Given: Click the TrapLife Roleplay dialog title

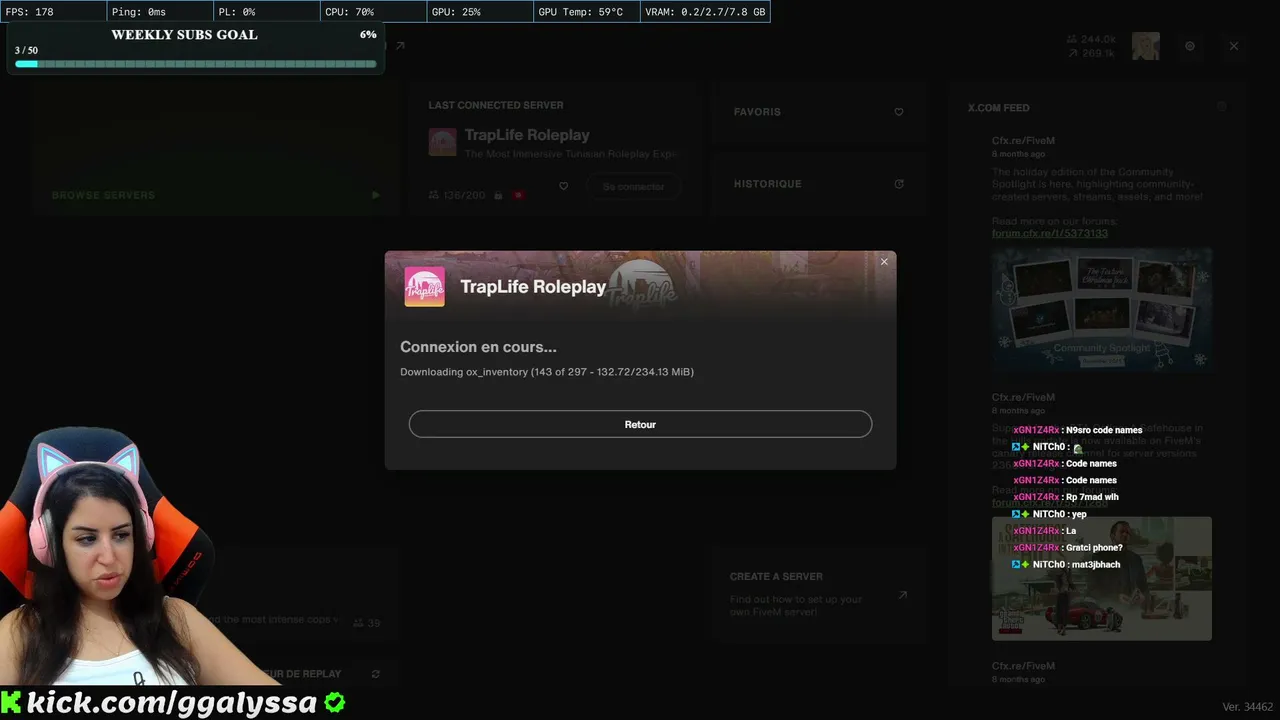Looking at the screenshot, I should tap(533, 287).
